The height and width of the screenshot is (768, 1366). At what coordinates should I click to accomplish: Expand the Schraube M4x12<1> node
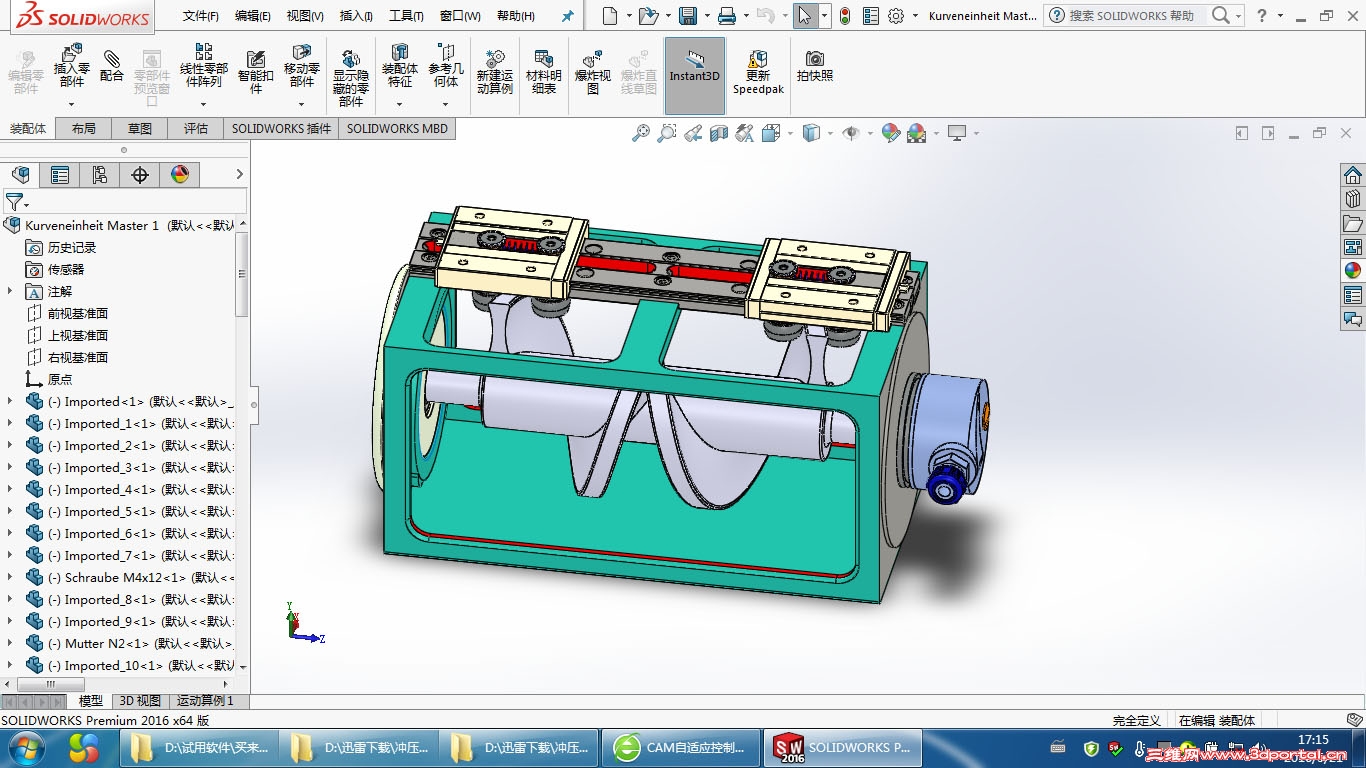pos(10,577)
